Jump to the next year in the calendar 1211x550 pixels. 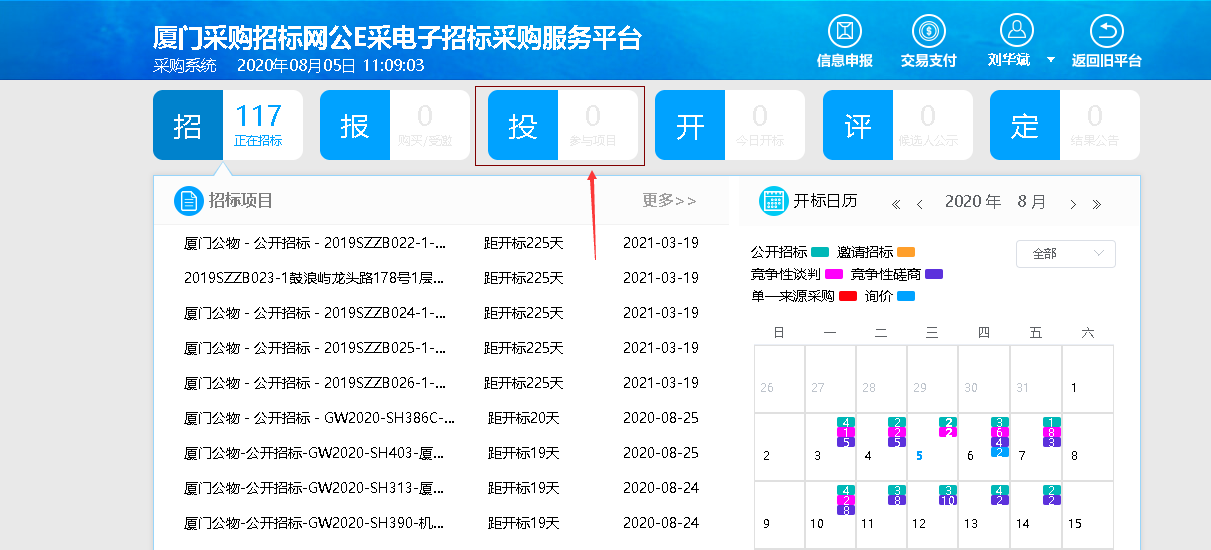(x=1097, y=204)
